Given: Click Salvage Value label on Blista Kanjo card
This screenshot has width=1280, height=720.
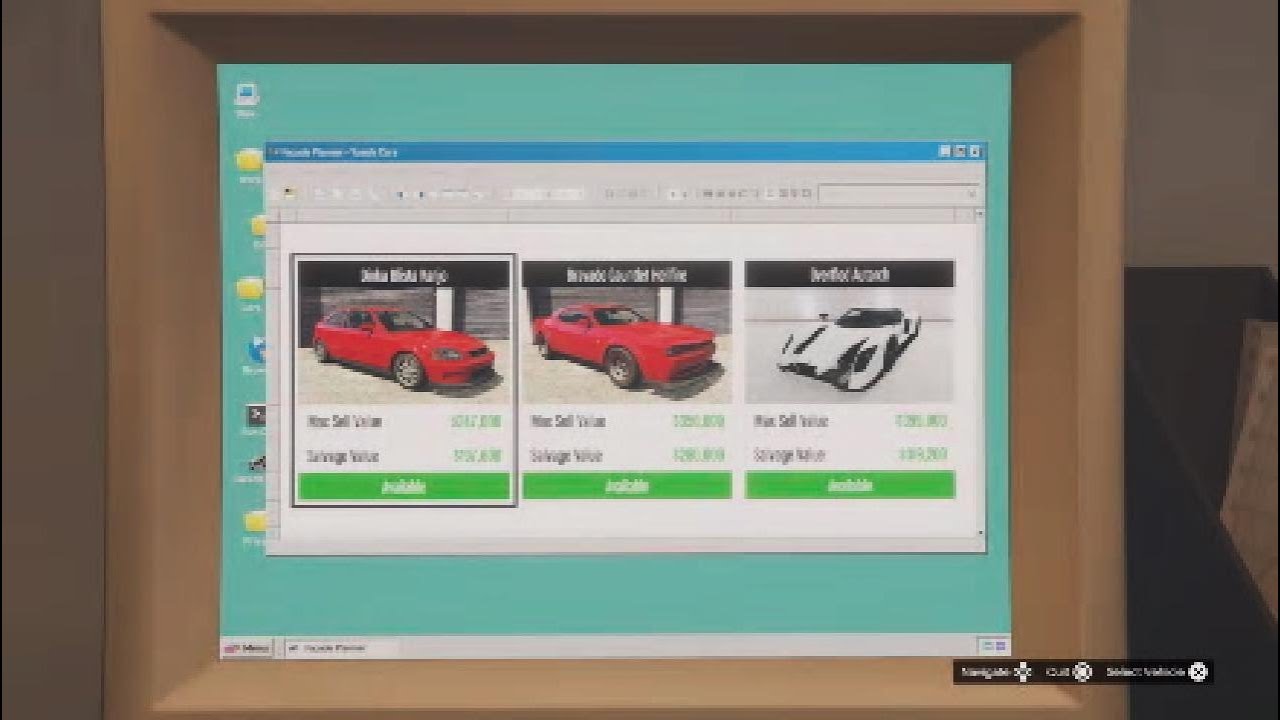Looking at the screenshot, I should [x=343, y=456].
